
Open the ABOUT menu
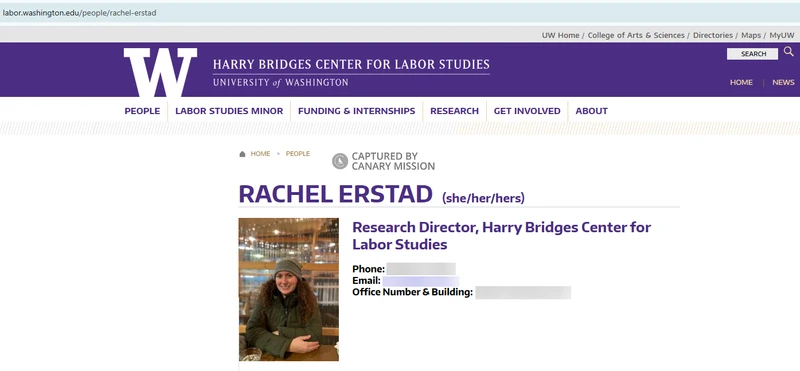pos(591,111)
